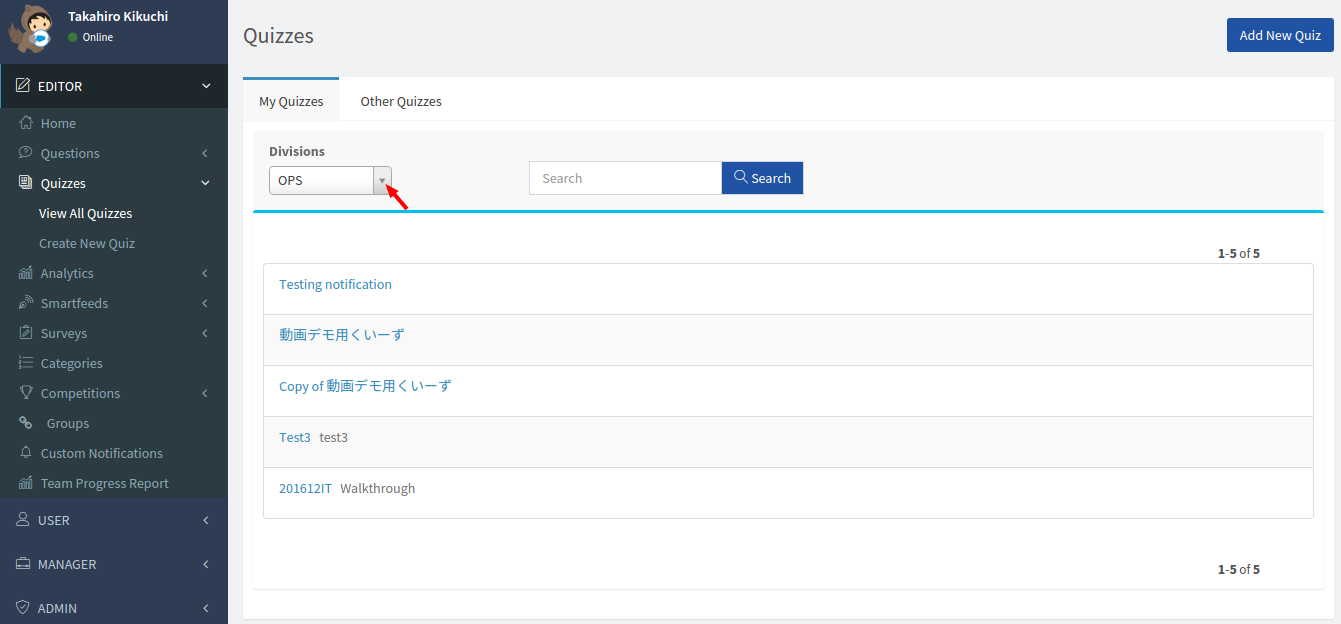This screenshot has width=1341, height=624.
Task: Open the Testing notification quiz
Action: (335, 285)
